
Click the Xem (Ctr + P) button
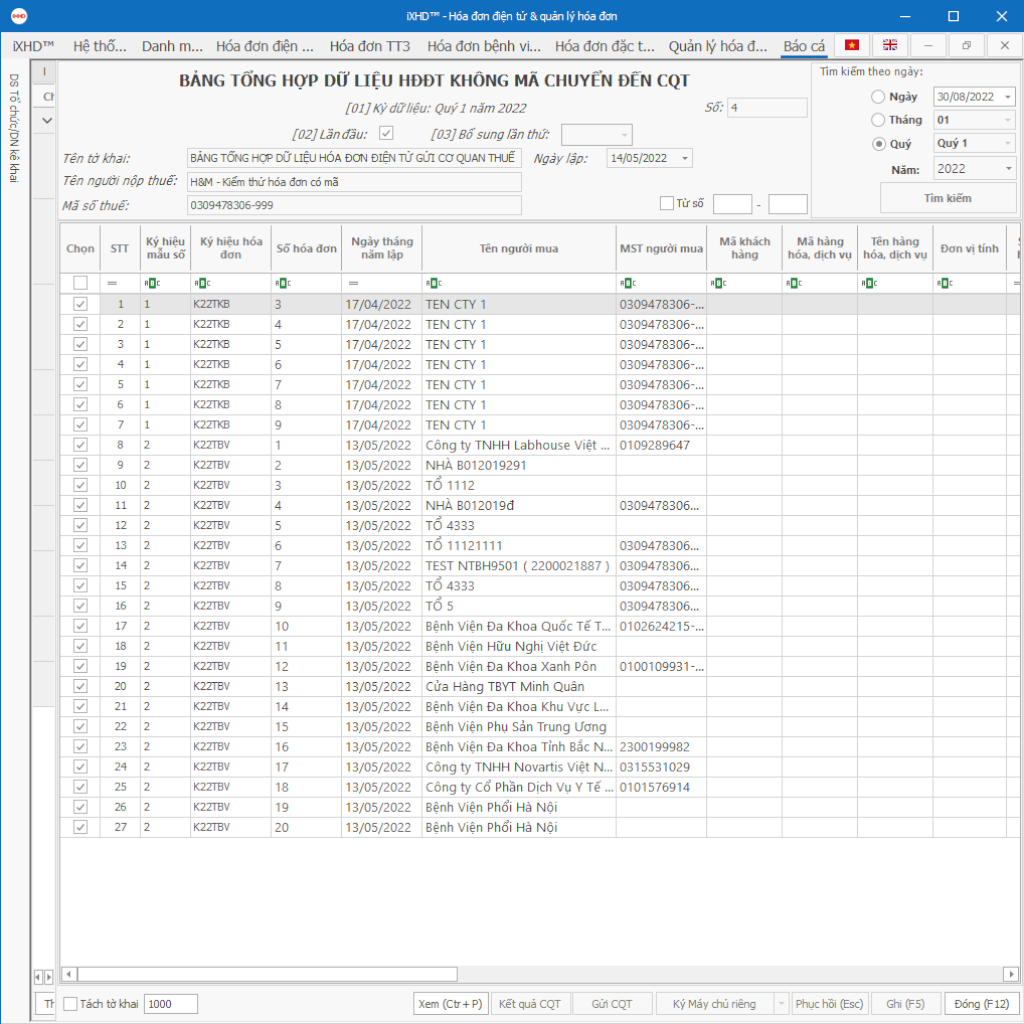point(450,1004)
